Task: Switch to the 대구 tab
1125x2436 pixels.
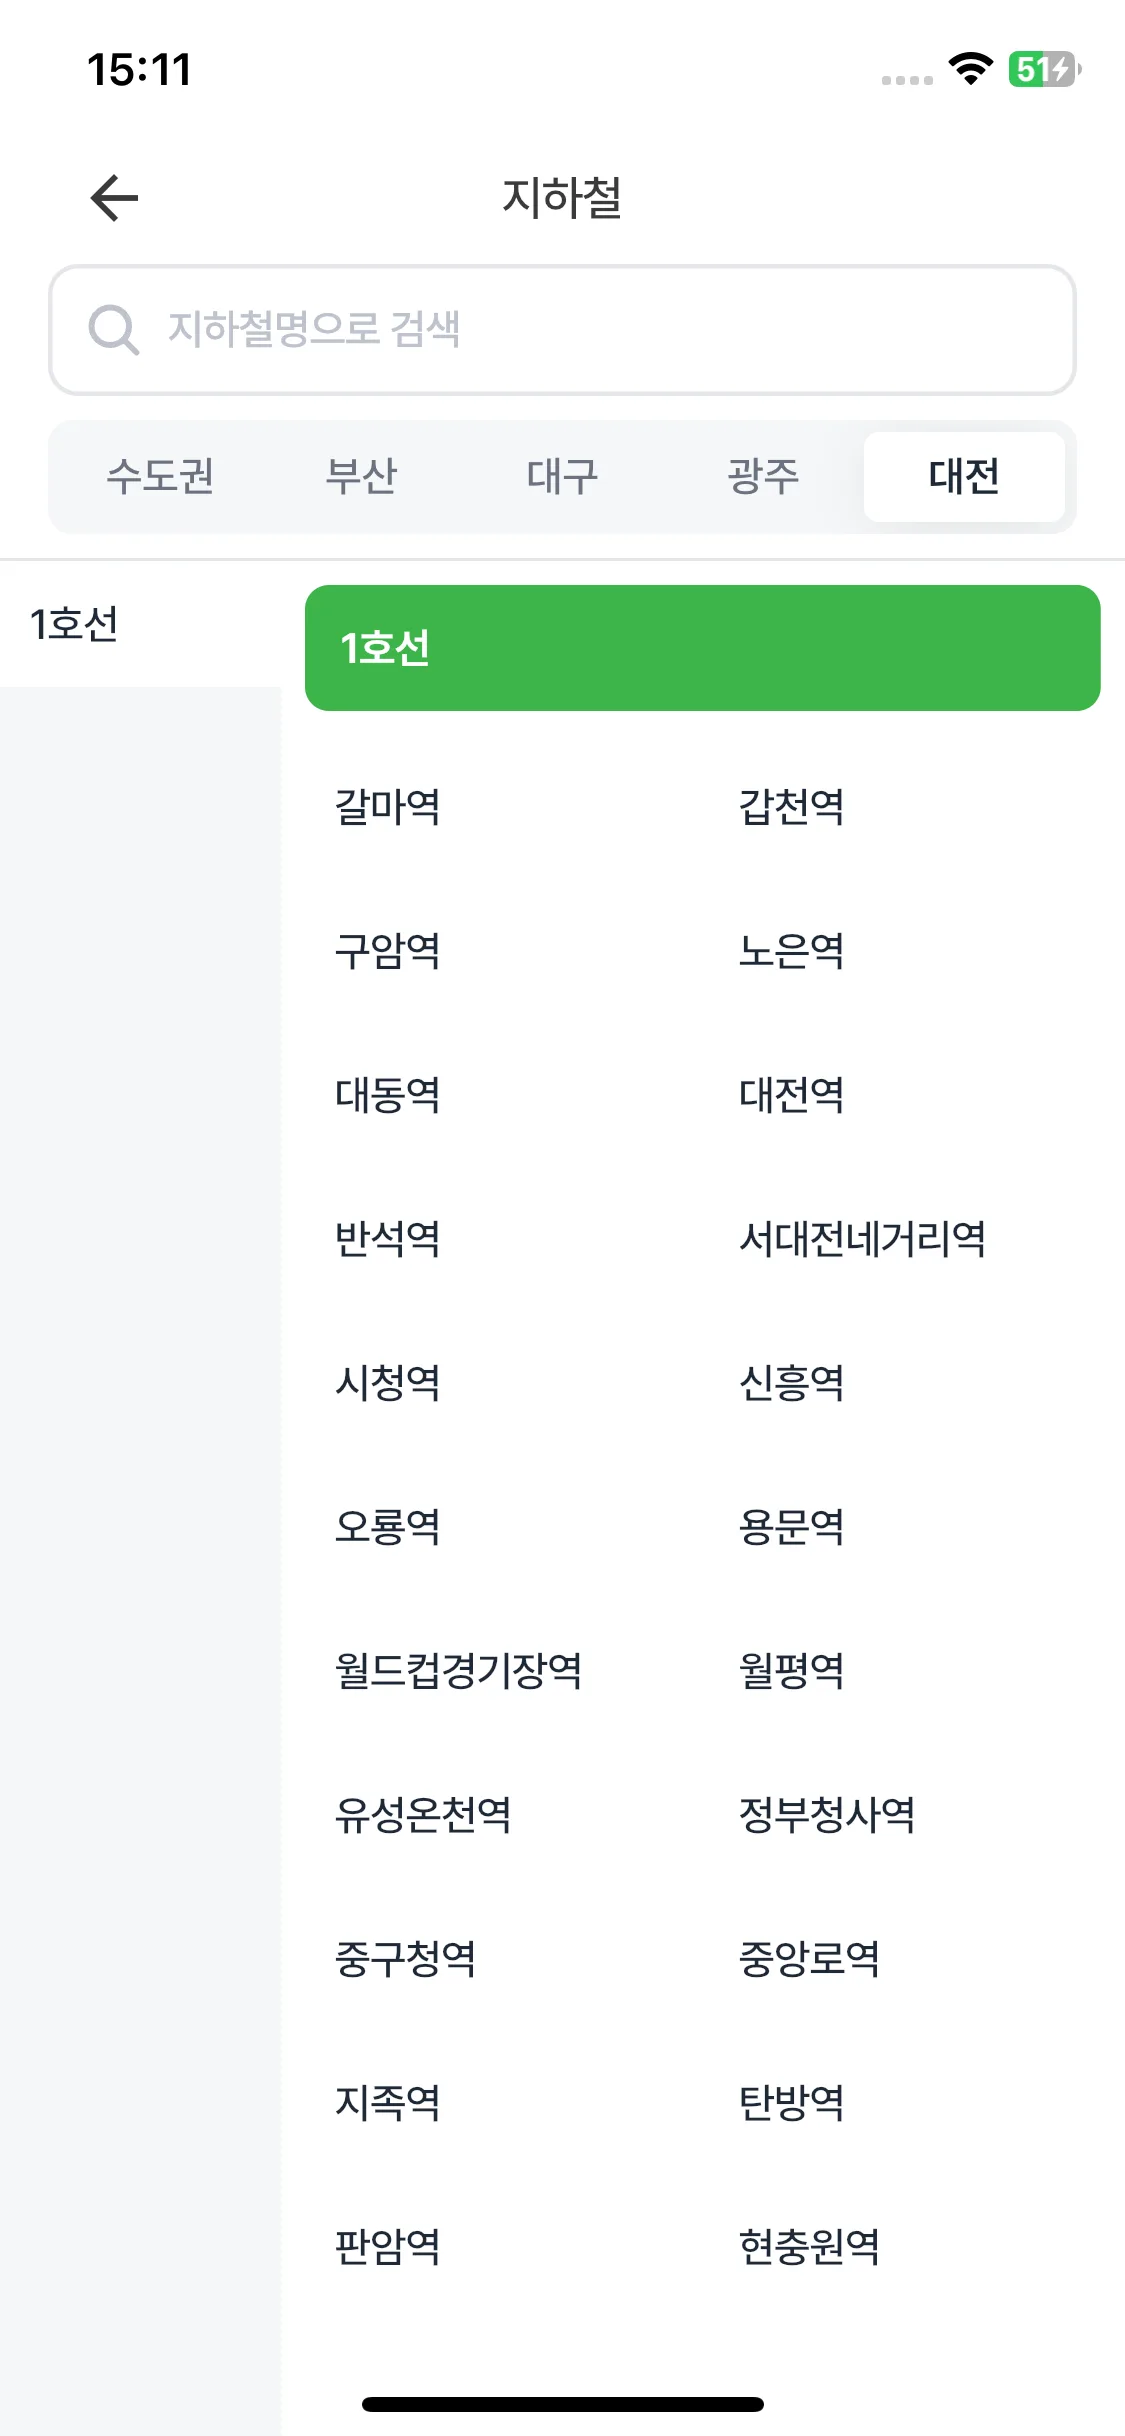Action: click(562, 476)
